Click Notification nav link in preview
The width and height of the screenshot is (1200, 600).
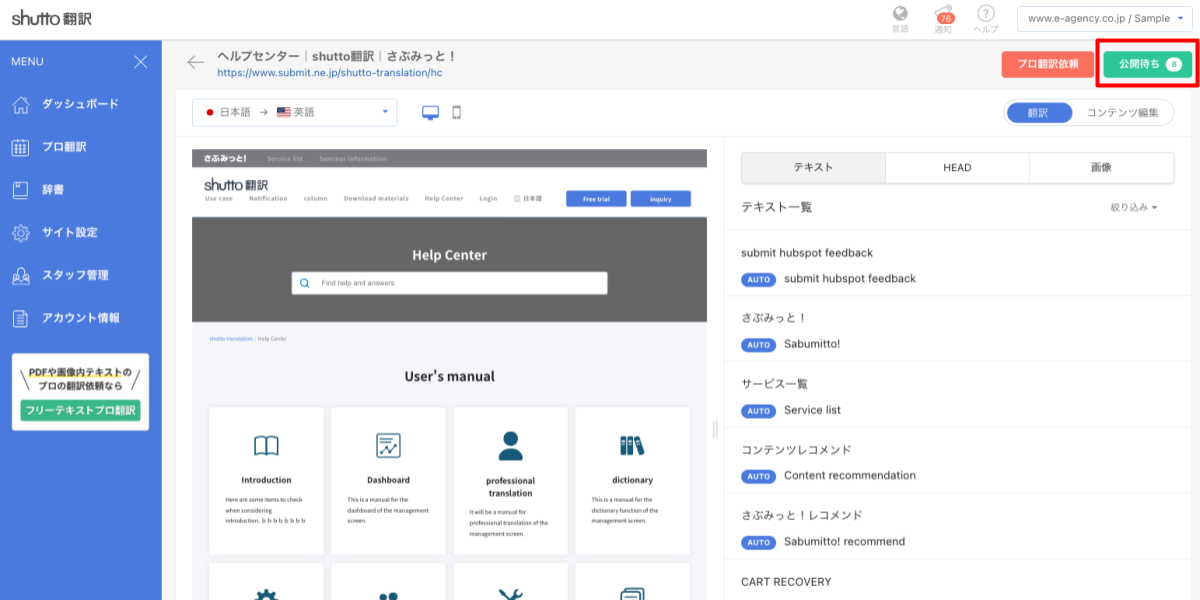(268, 198)
